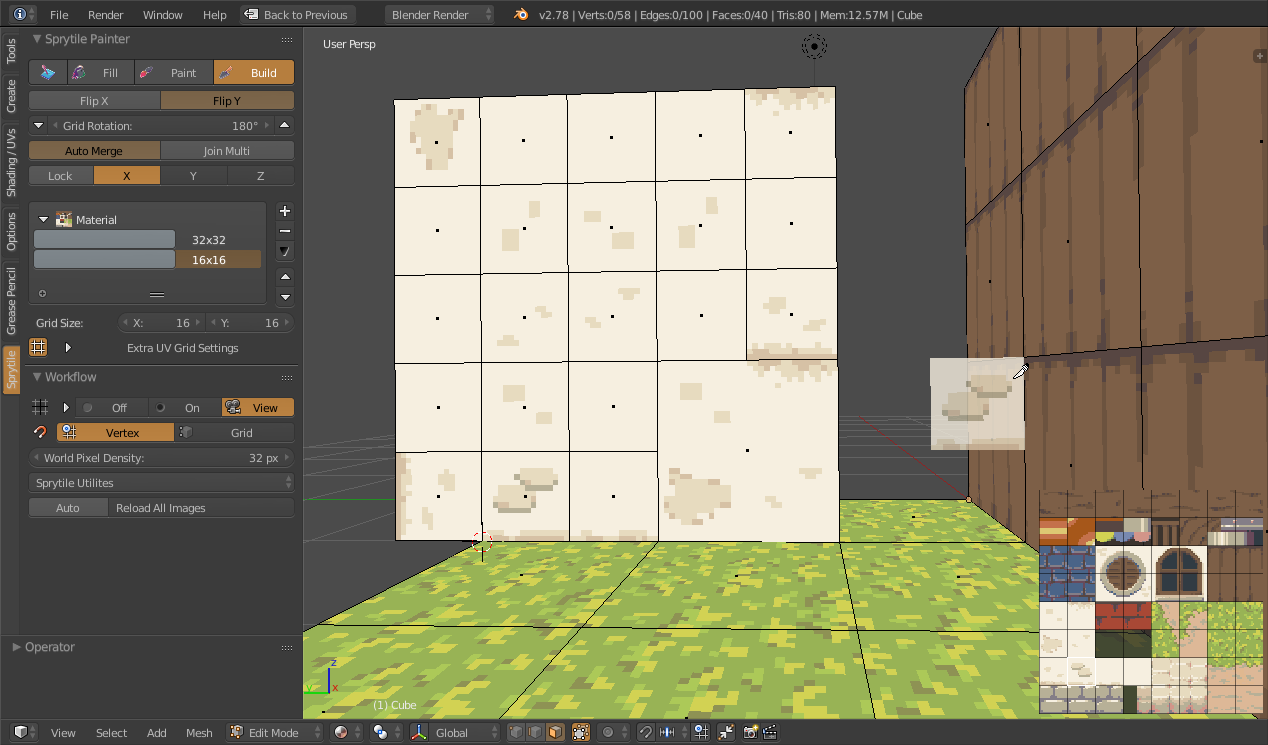This screenshot has height=745, width=1268.
Task: Toggle Flip Y
Action: [x=227, y=101]
